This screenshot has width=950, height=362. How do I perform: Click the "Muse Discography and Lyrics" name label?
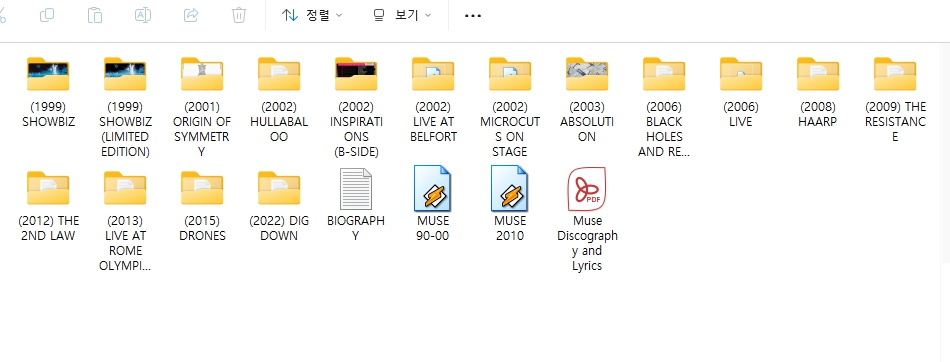coord(586,243)
